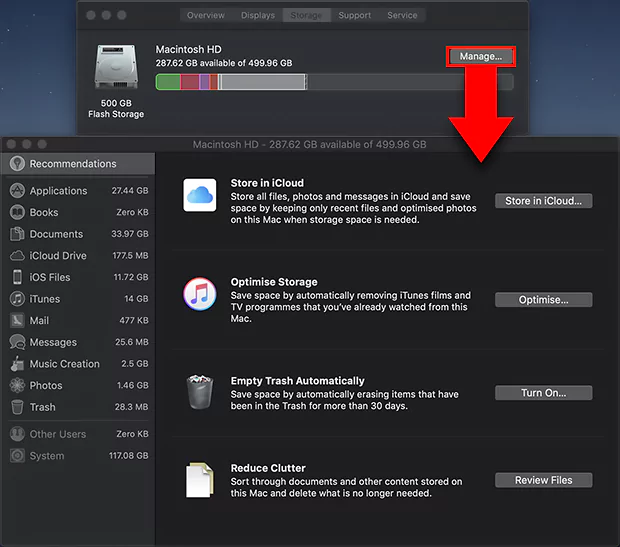Image resolution: width=620 pixels, height=547 pixels.
Task: Click the '500 GB Flash Storage' label
Action: [116, 109]
